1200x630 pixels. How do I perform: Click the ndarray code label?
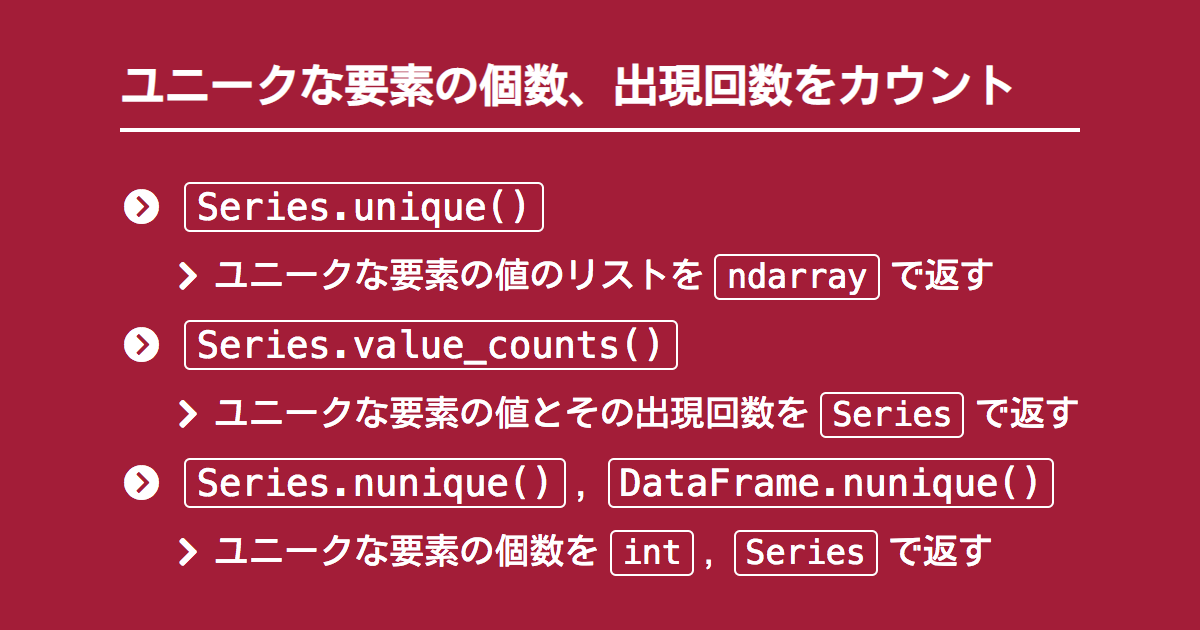click(797, 277)
